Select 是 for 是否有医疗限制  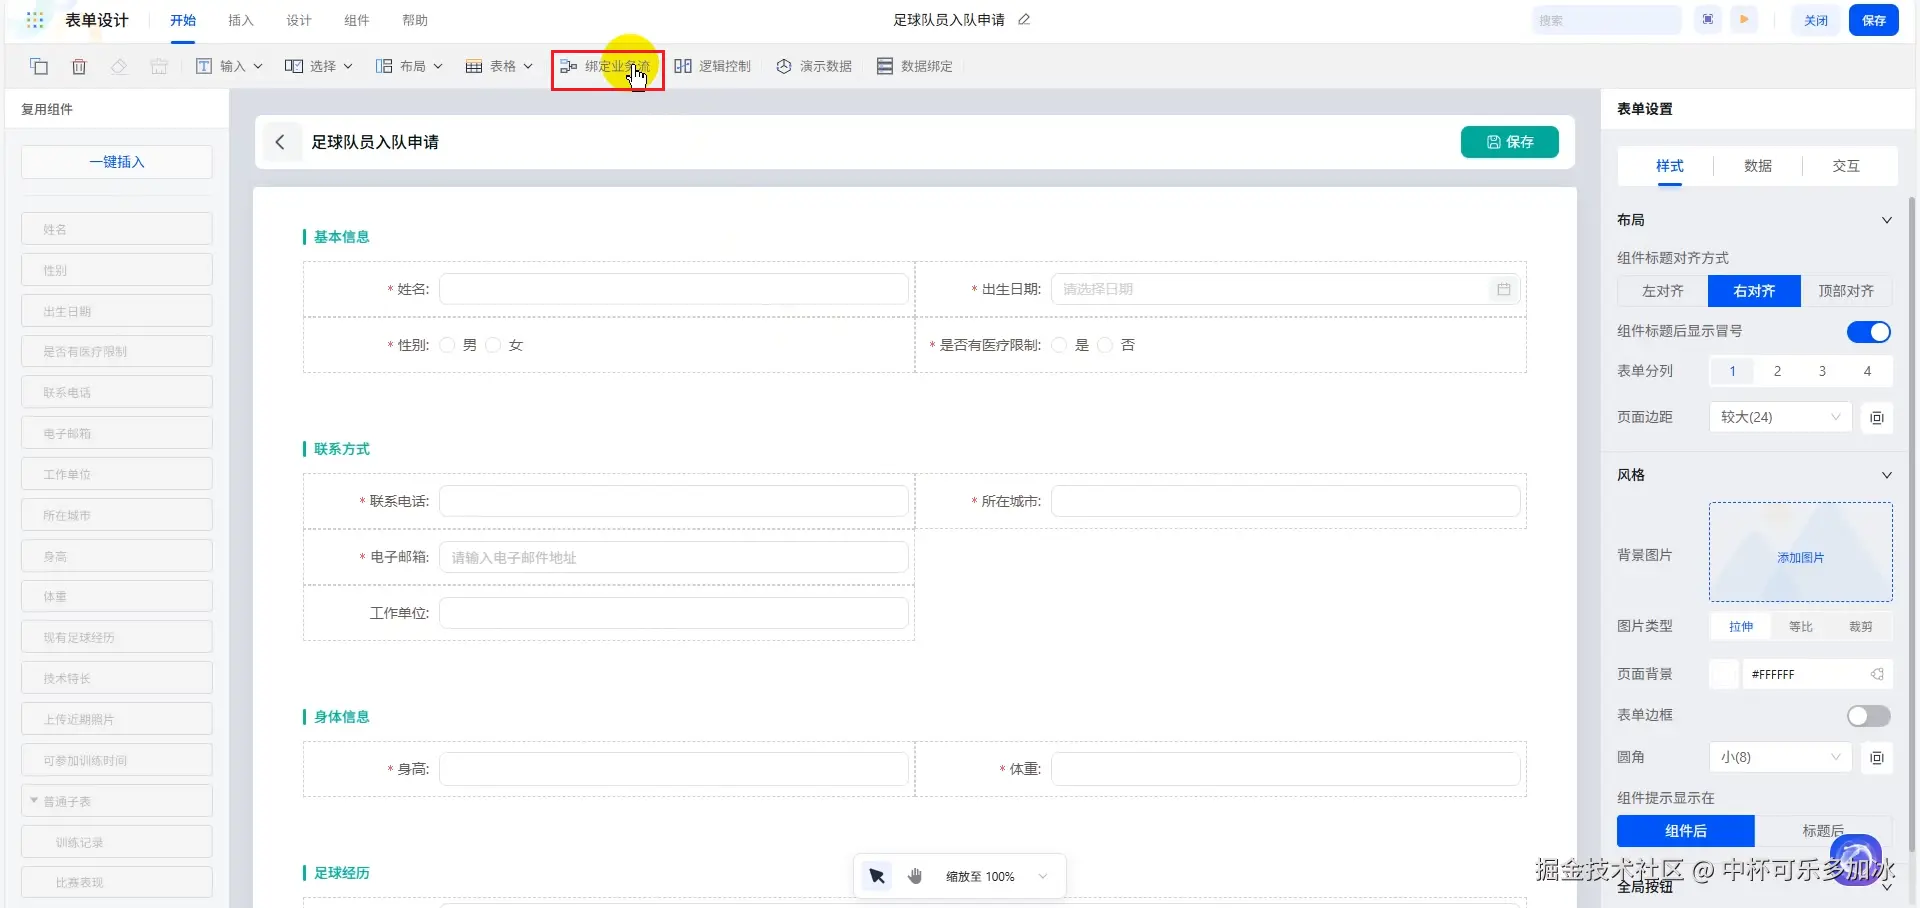tap(1059, 345)
